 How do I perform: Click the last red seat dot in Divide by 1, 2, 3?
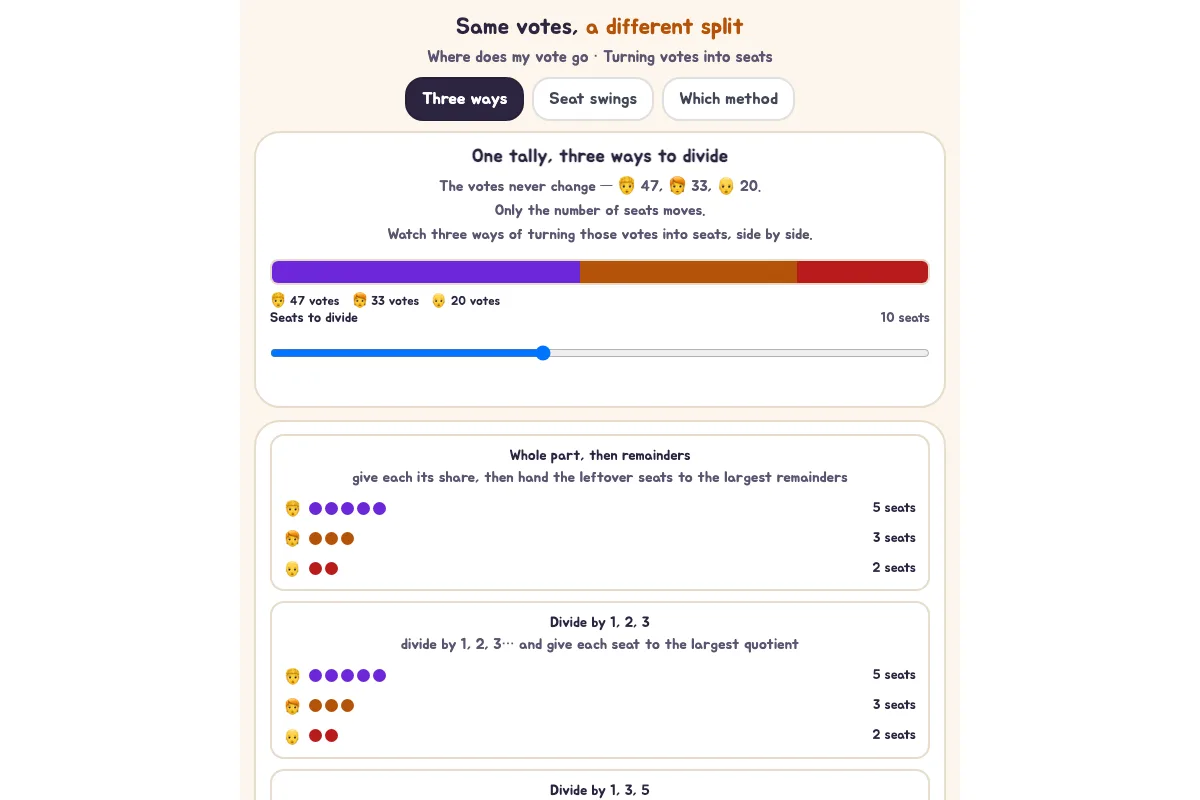[x=331, y=735]
